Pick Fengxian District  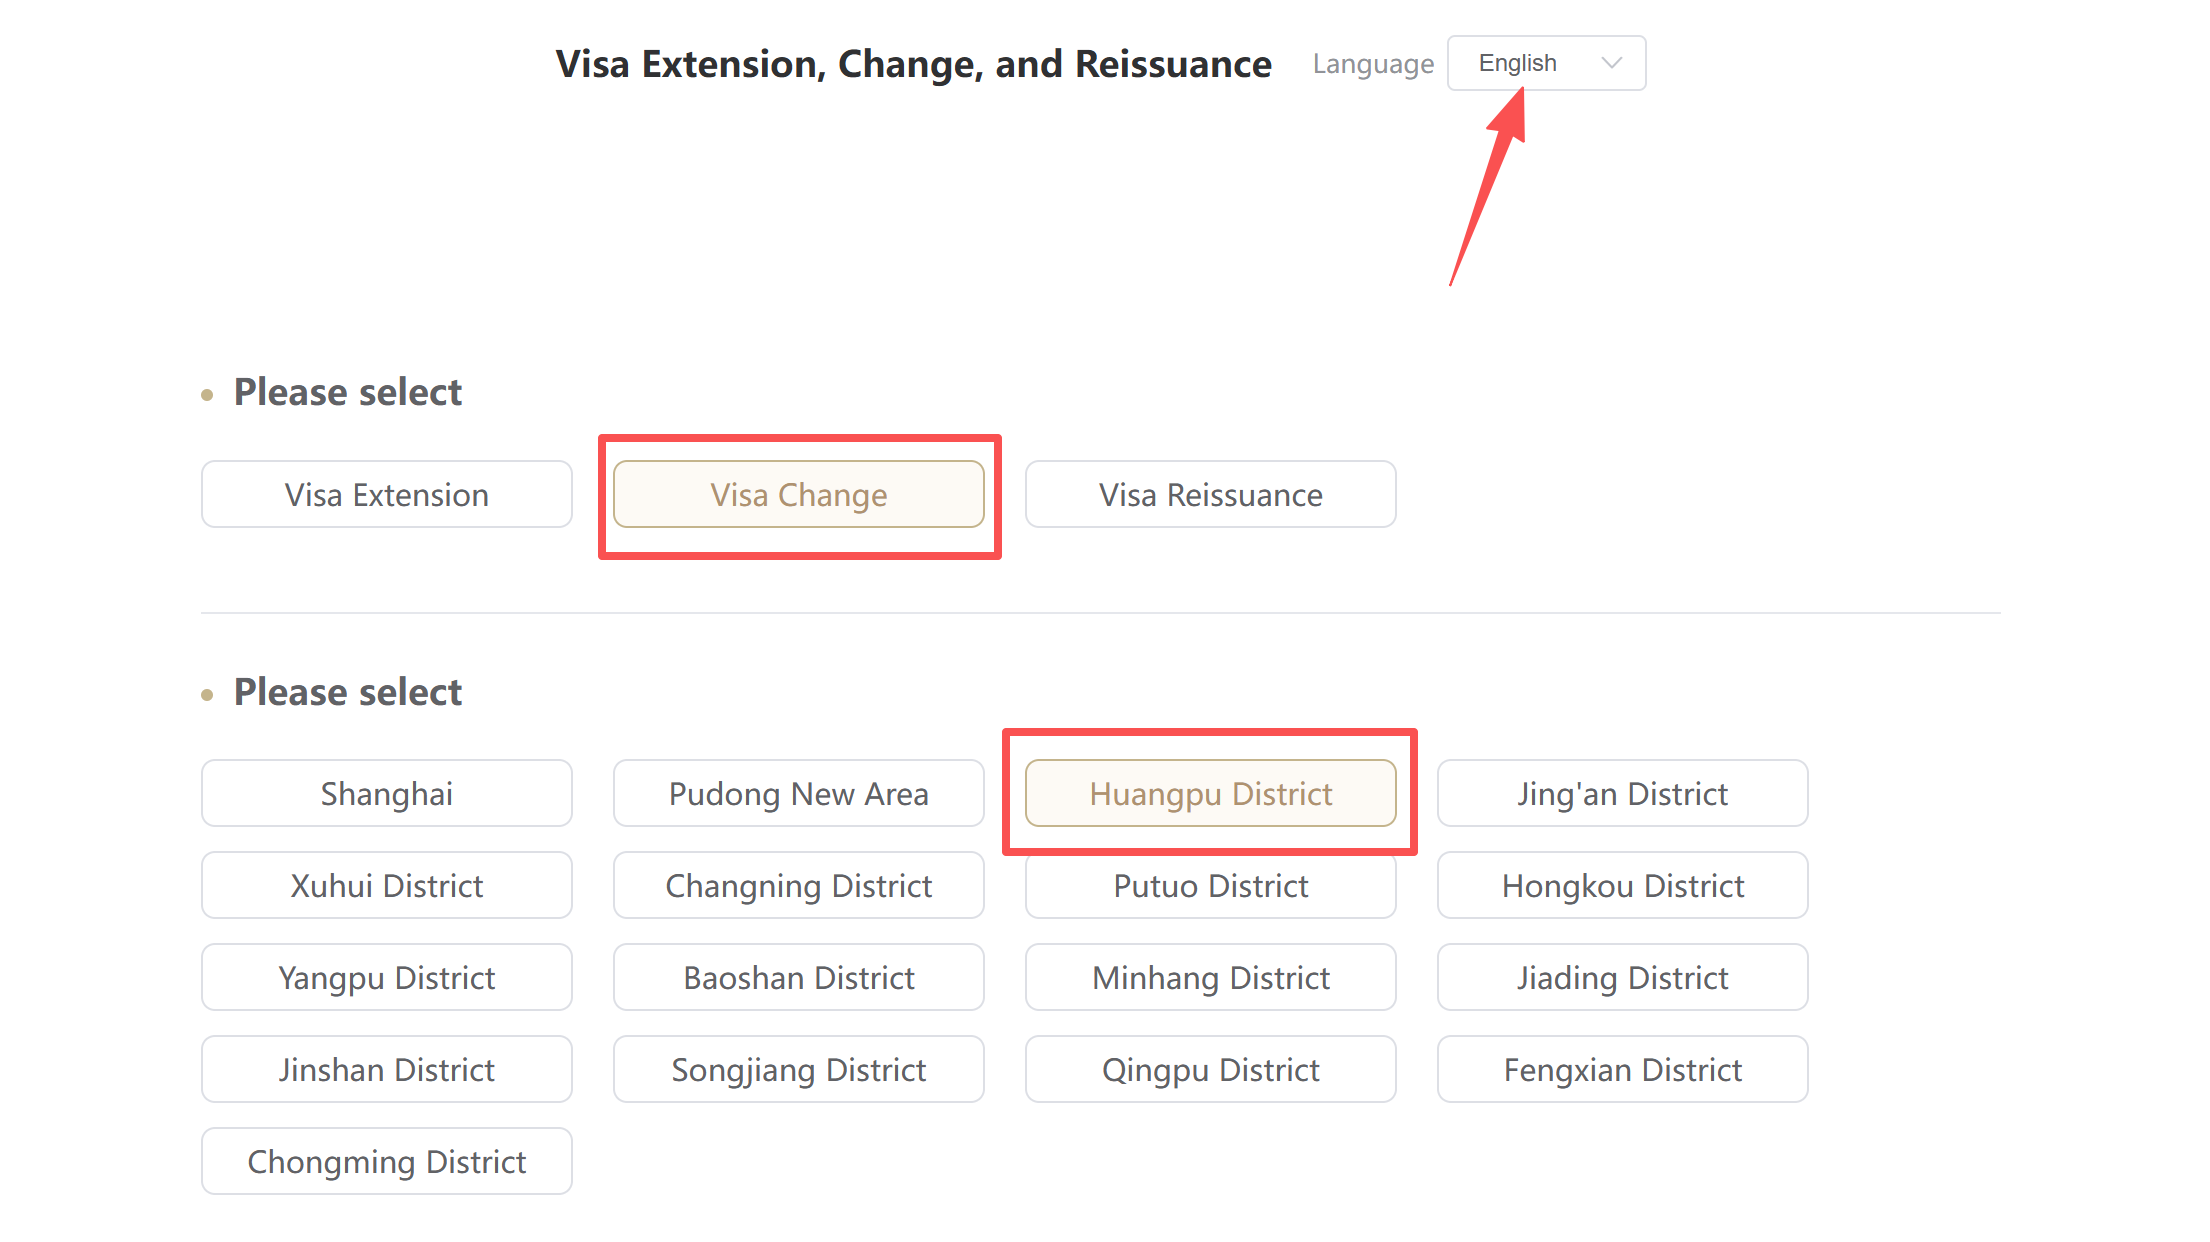1623,1069
